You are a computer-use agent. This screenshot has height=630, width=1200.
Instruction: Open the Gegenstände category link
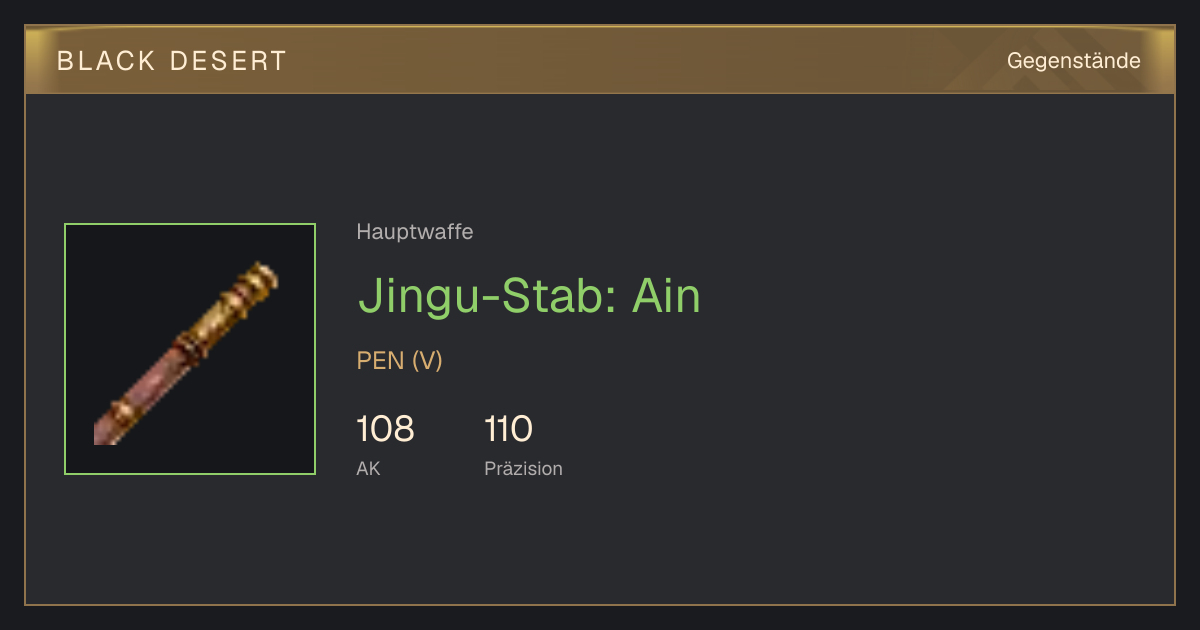[x=1073, y=61]
